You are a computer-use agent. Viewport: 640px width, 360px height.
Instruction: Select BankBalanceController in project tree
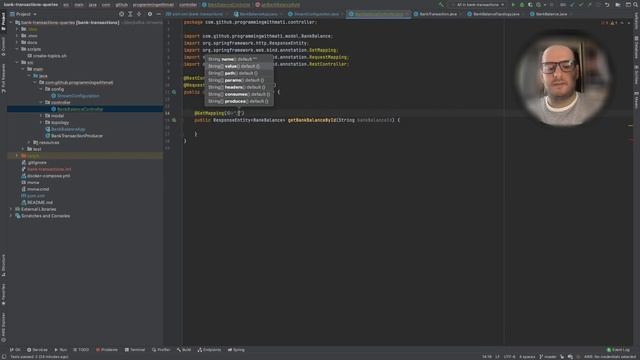(x=80, y=109)
